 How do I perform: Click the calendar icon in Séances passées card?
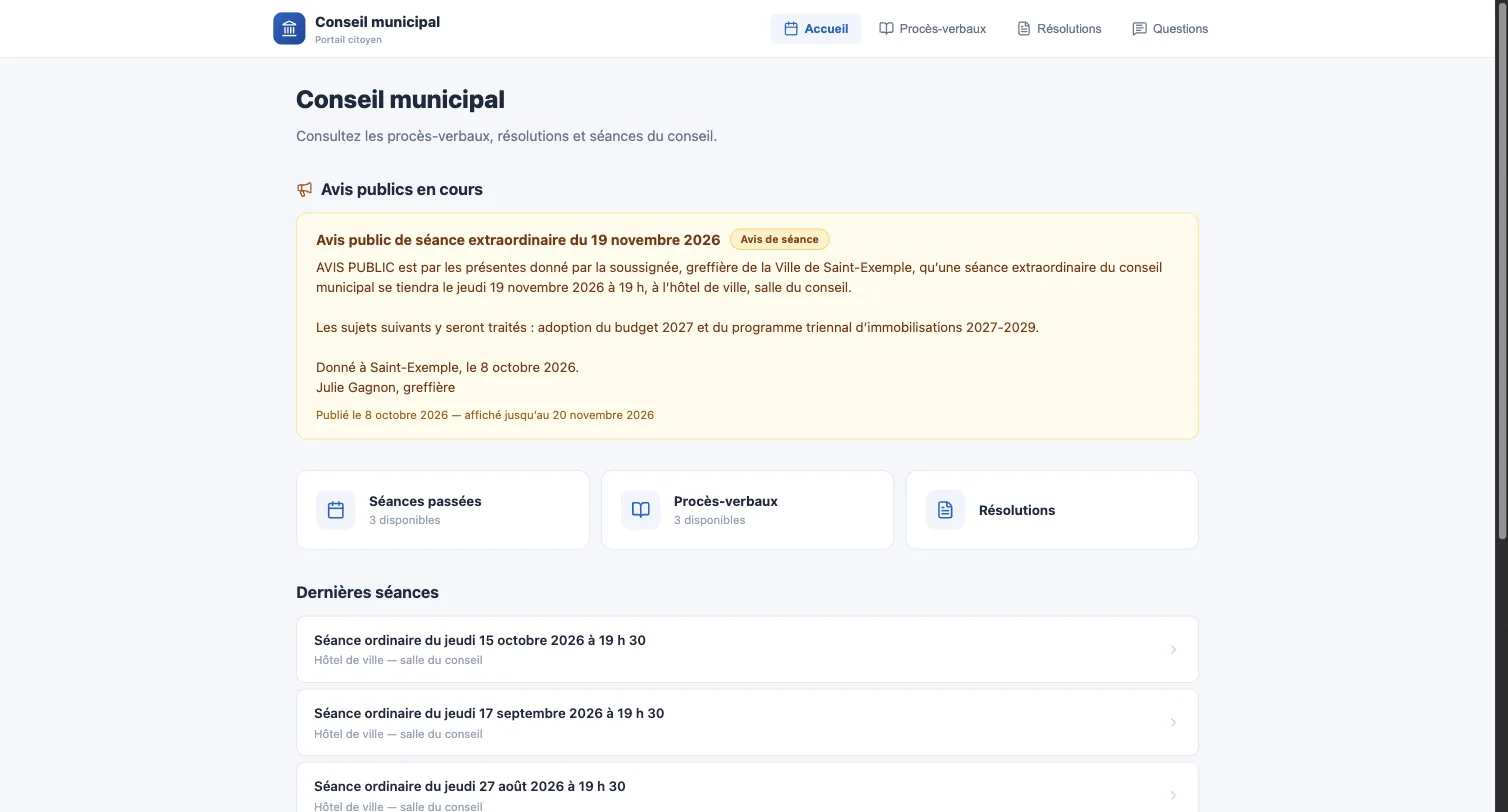(336, 510)
